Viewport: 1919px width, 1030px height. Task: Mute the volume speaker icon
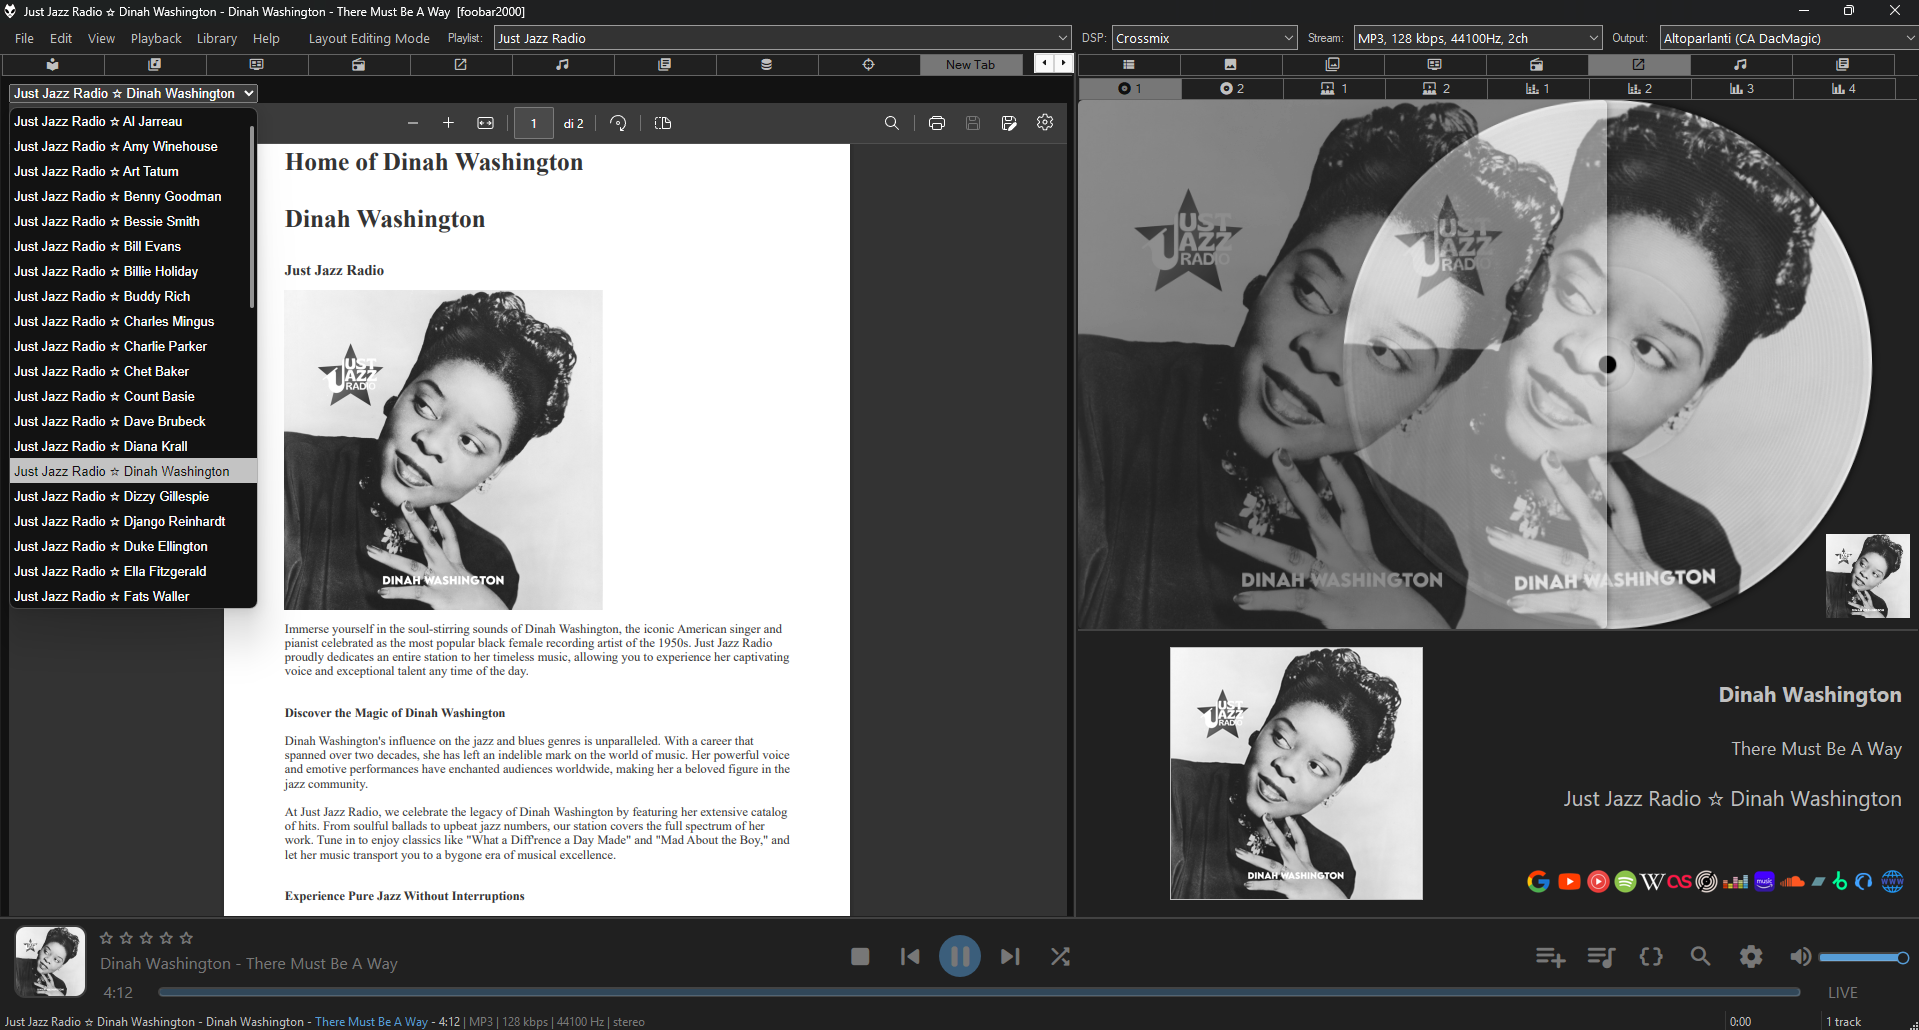[x=1800, y=957]
